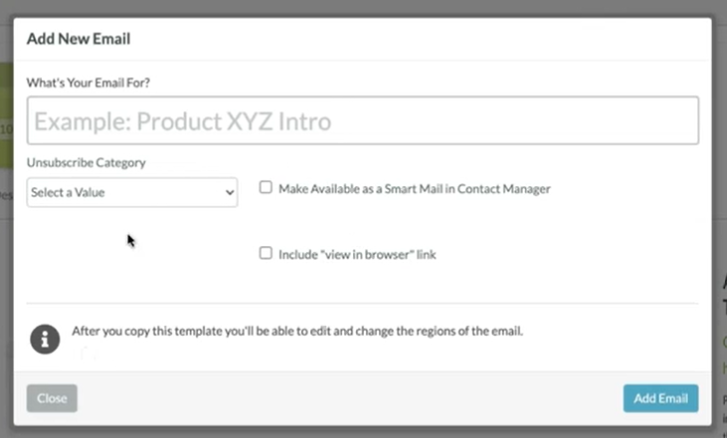The width and height of the screenshot is (727, 438).
Task: Click the dimmed backdrop right of the dialog
Action: coord(720,200)
